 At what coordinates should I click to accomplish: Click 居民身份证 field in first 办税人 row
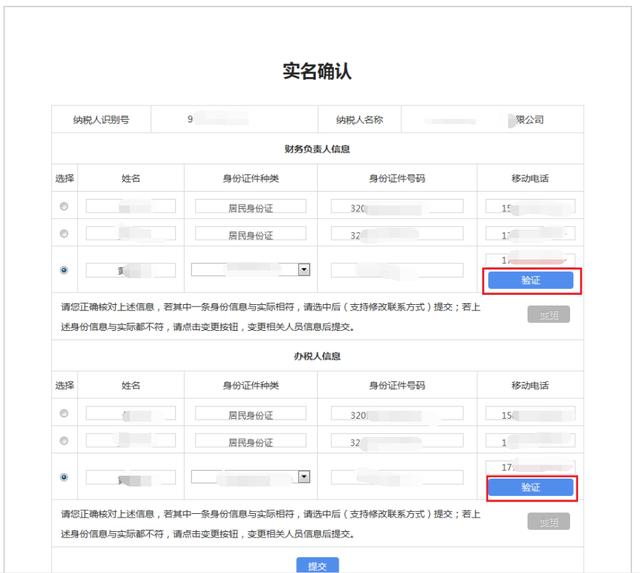(251, 413)
